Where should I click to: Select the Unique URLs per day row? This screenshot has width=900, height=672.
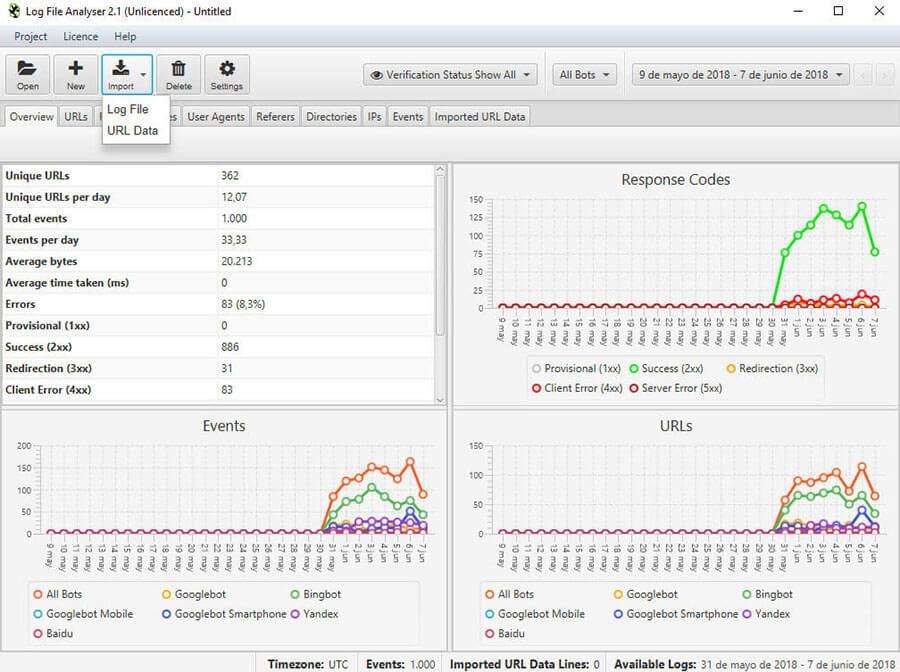point(218,197)
